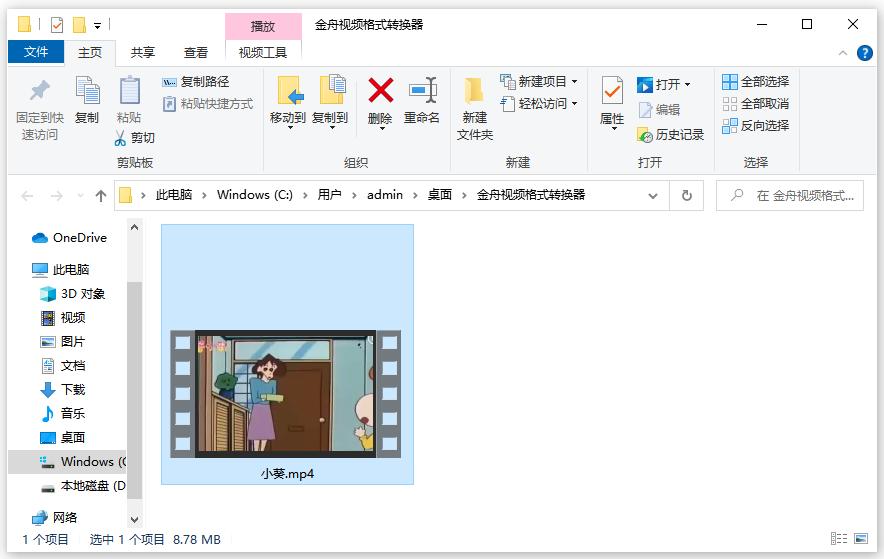The width and height of the screenshot is (884, 559).
Task: Go back with the left arrow
Action: point(27,196)
